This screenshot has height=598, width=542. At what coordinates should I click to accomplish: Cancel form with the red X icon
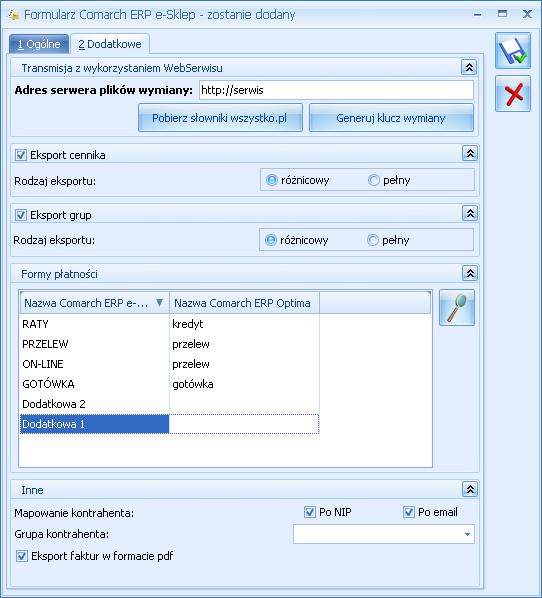[513, 93]
